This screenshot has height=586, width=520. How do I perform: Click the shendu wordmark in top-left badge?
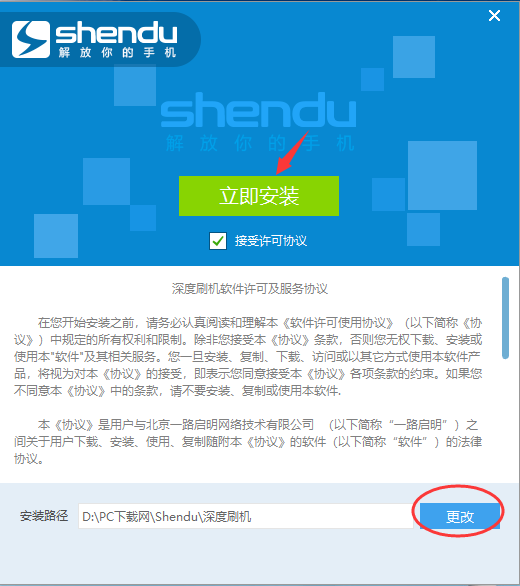(116, 33)
